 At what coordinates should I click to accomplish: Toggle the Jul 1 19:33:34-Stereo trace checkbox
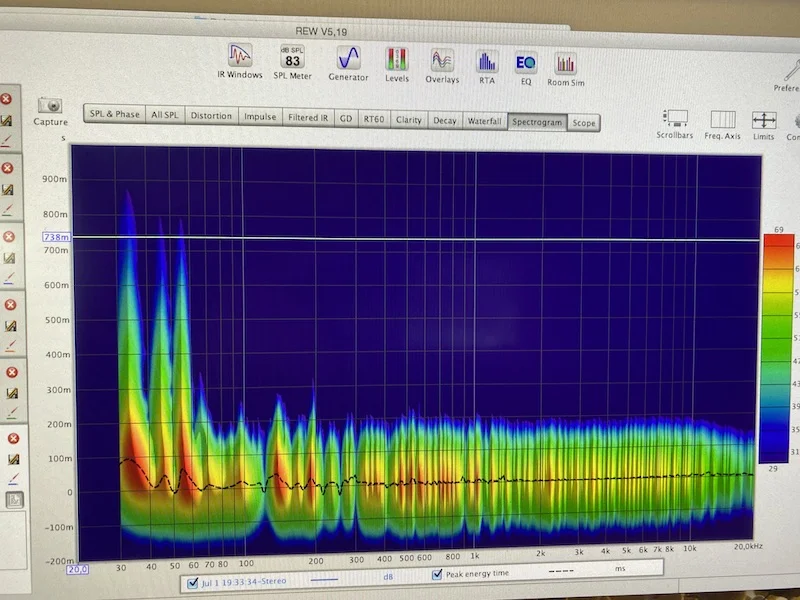click(193, 583)
